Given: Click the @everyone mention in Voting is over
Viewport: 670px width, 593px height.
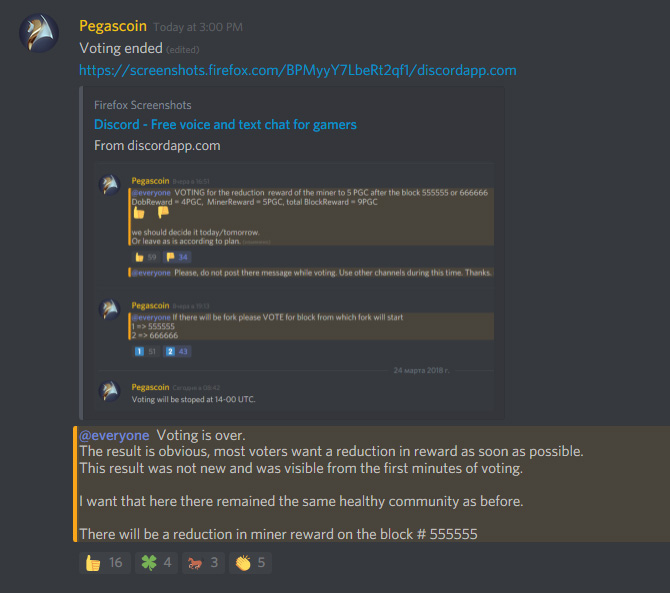Looking at the screenshot, I should click(114, 435).
